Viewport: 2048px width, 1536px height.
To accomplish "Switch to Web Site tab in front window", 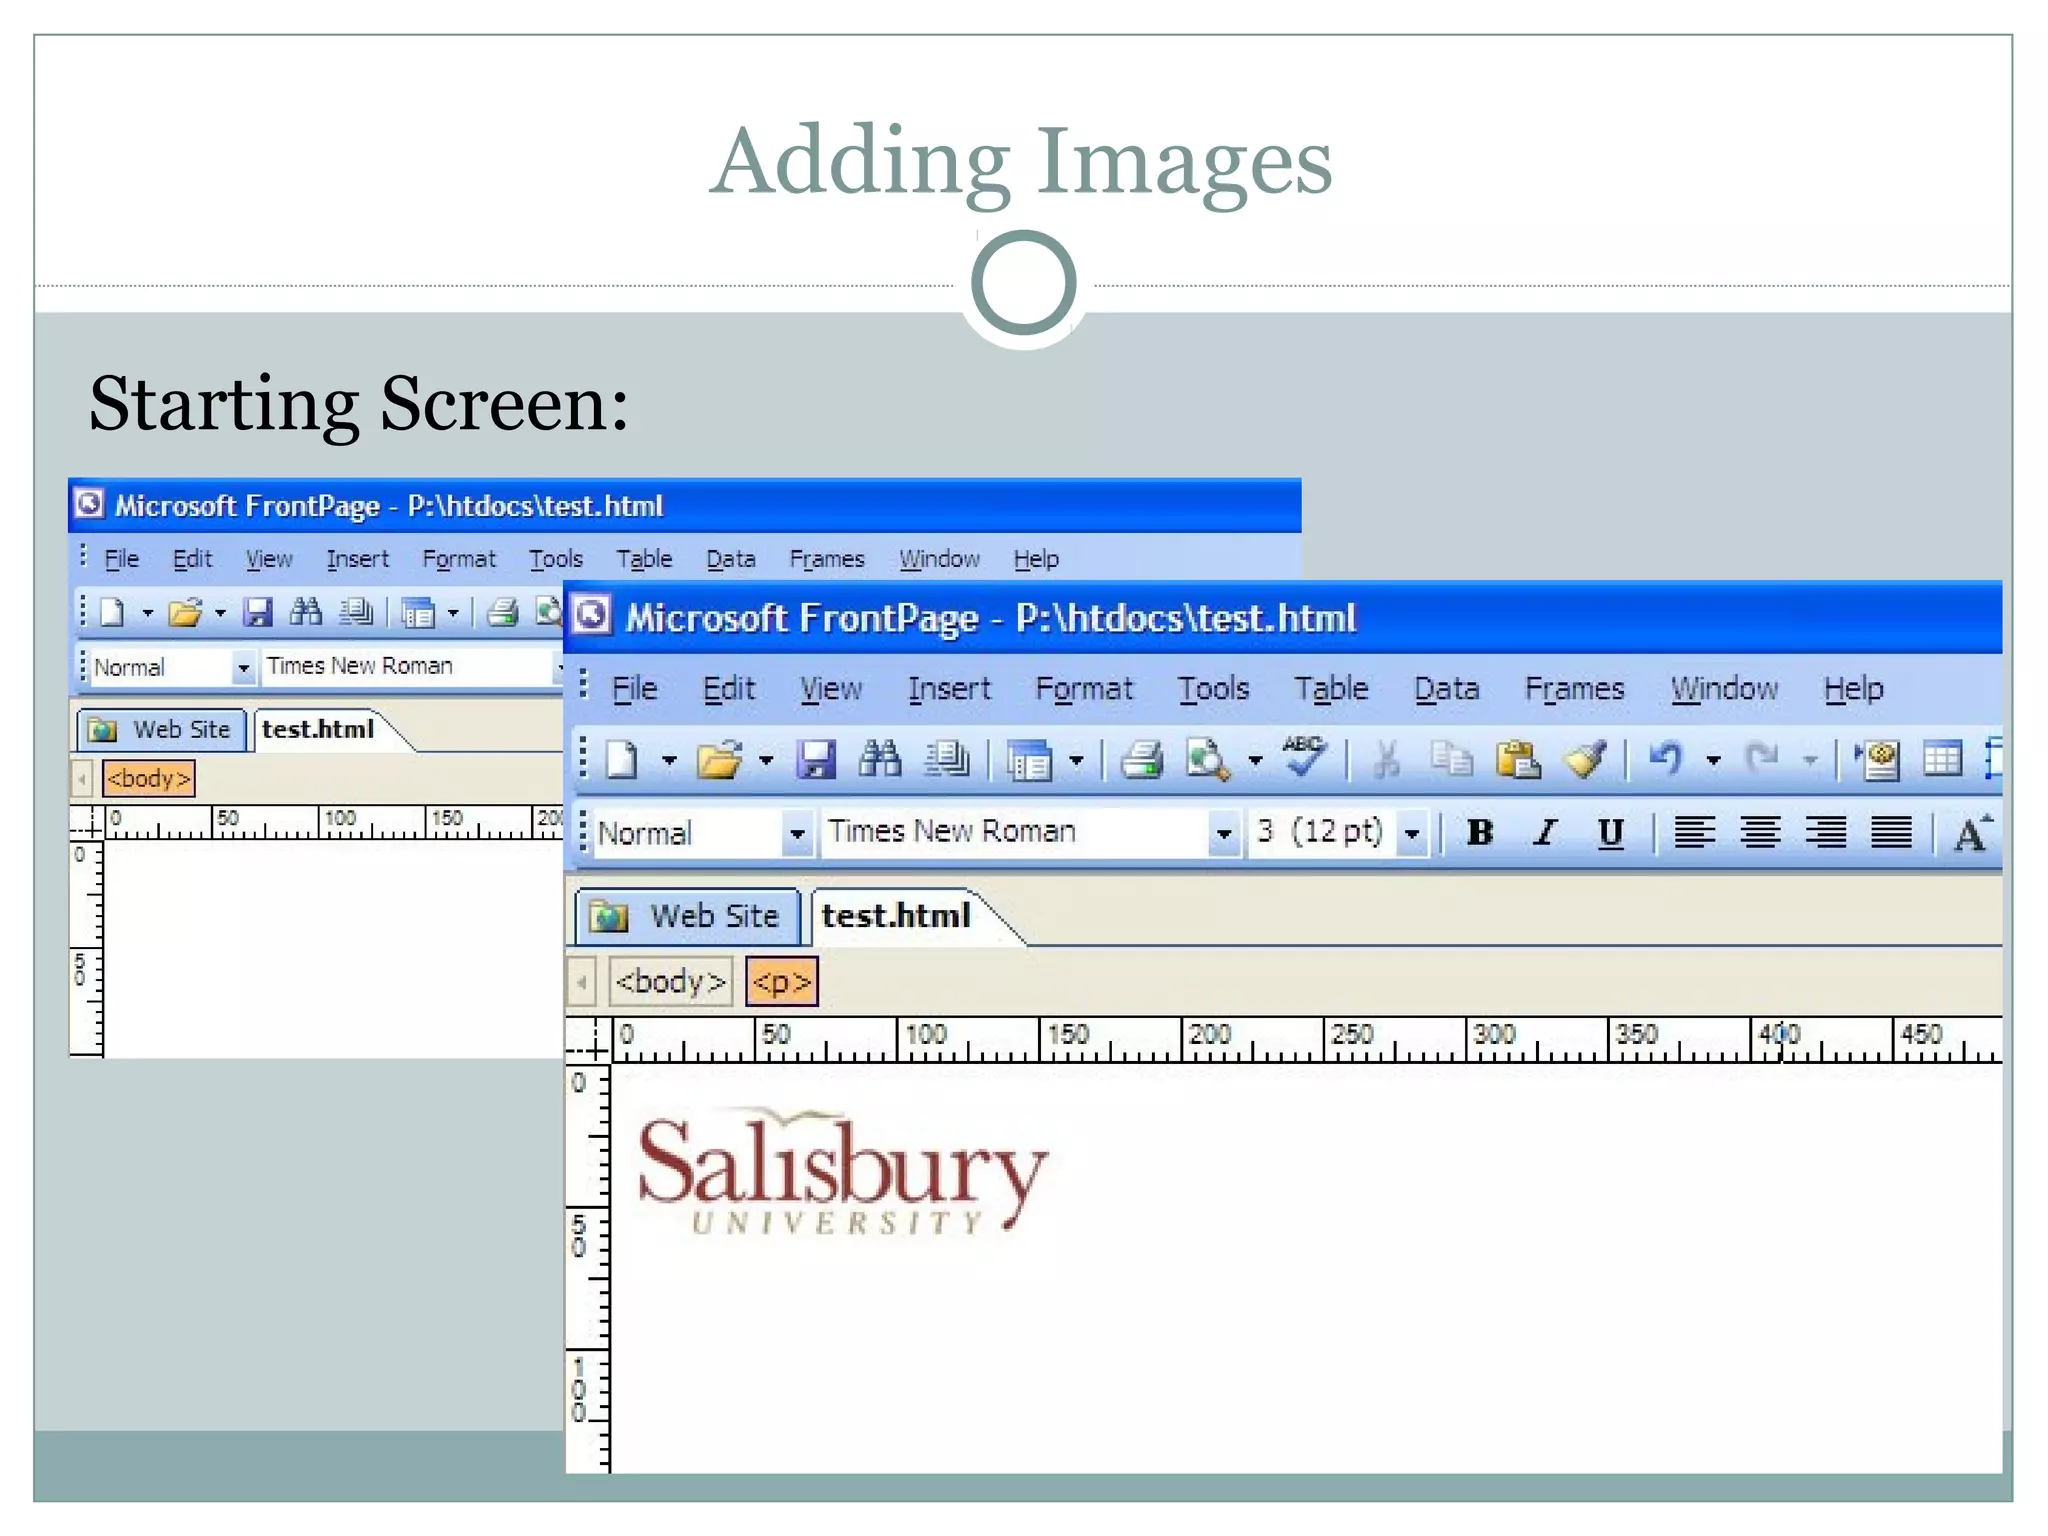I will [688, 916].
